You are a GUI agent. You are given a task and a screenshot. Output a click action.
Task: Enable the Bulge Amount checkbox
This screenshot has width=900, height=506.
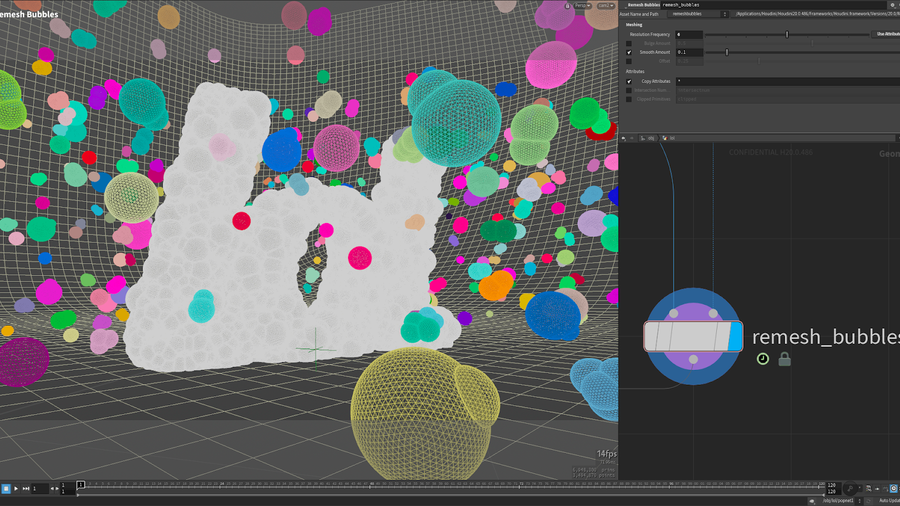629,43
